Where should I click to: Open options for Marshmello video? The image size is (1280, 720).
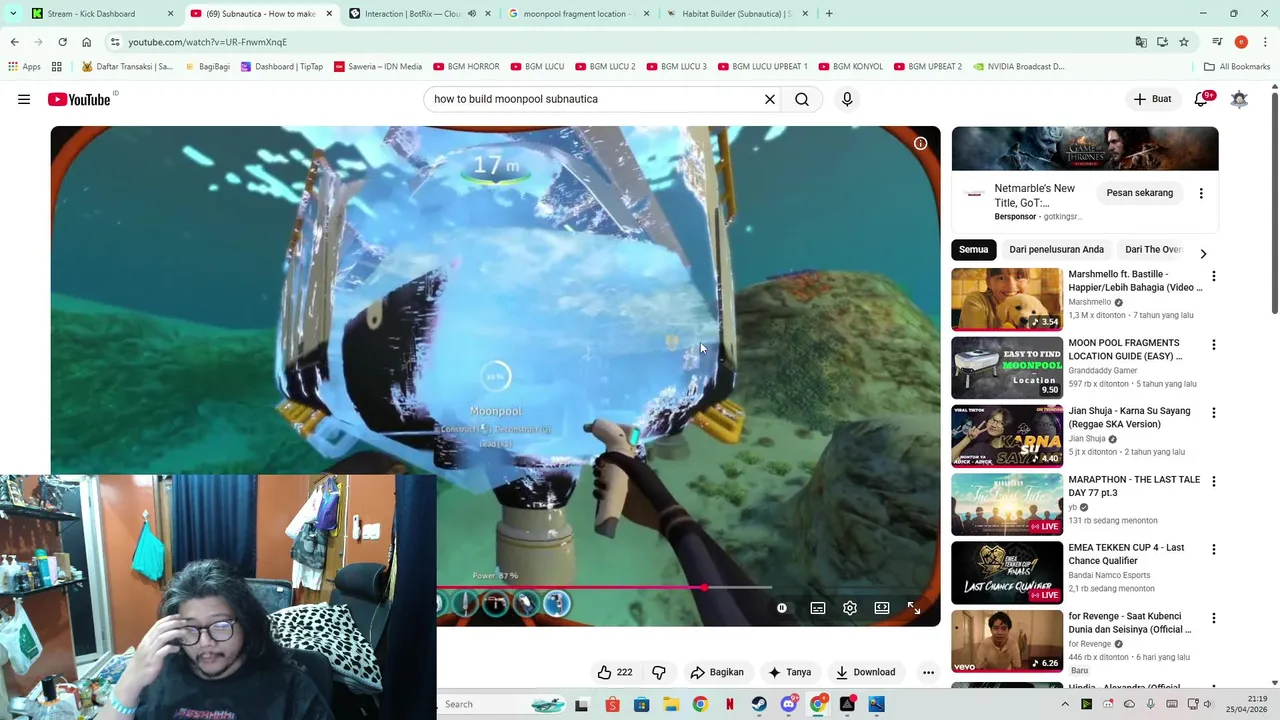coord(1214,276)
